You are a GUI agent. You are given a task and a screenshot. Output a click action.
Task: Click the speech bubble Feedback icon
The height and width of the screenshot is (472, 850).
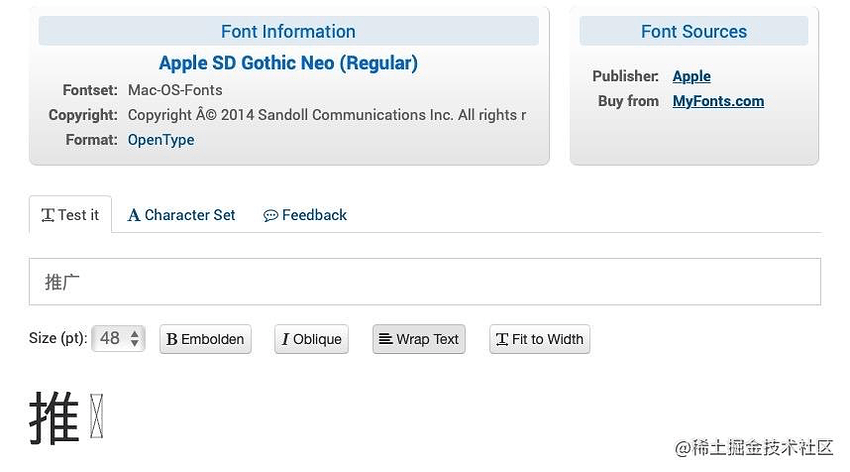tap(270, 216)
